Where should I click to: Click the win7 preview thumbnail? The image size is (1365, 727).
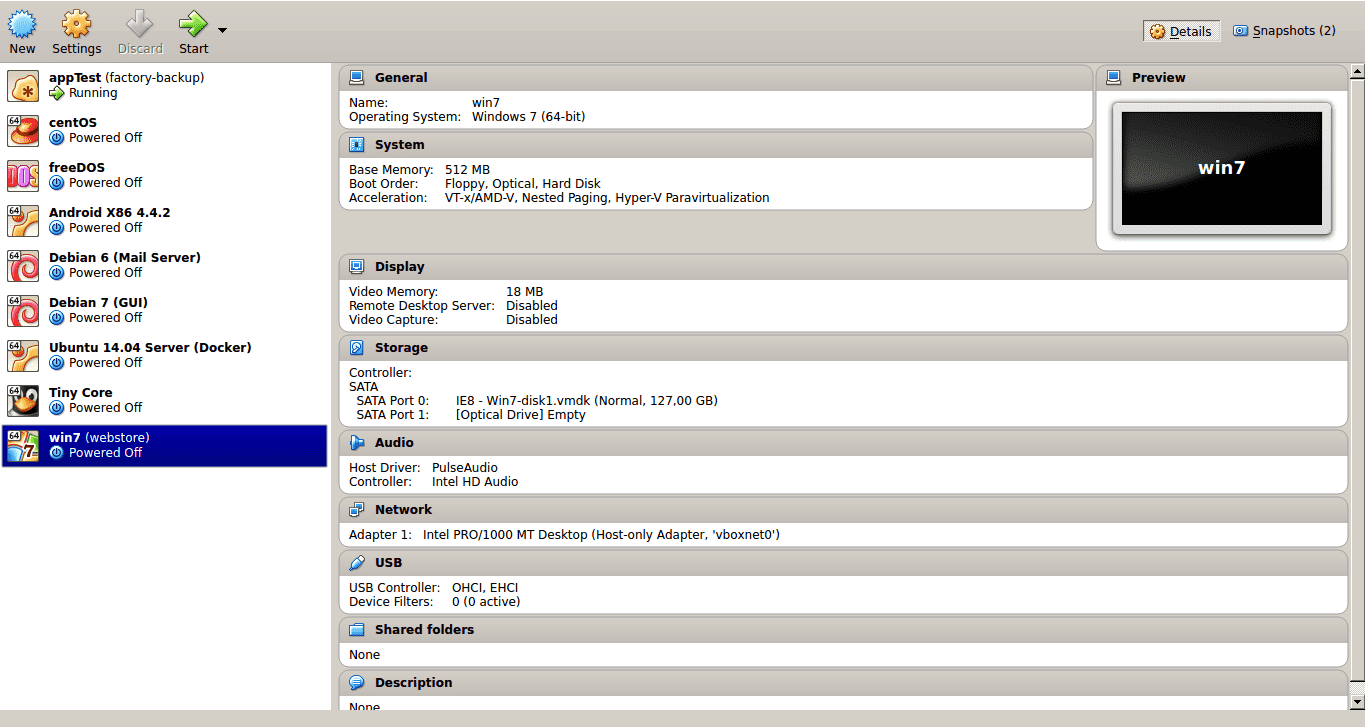[1221, 168]
